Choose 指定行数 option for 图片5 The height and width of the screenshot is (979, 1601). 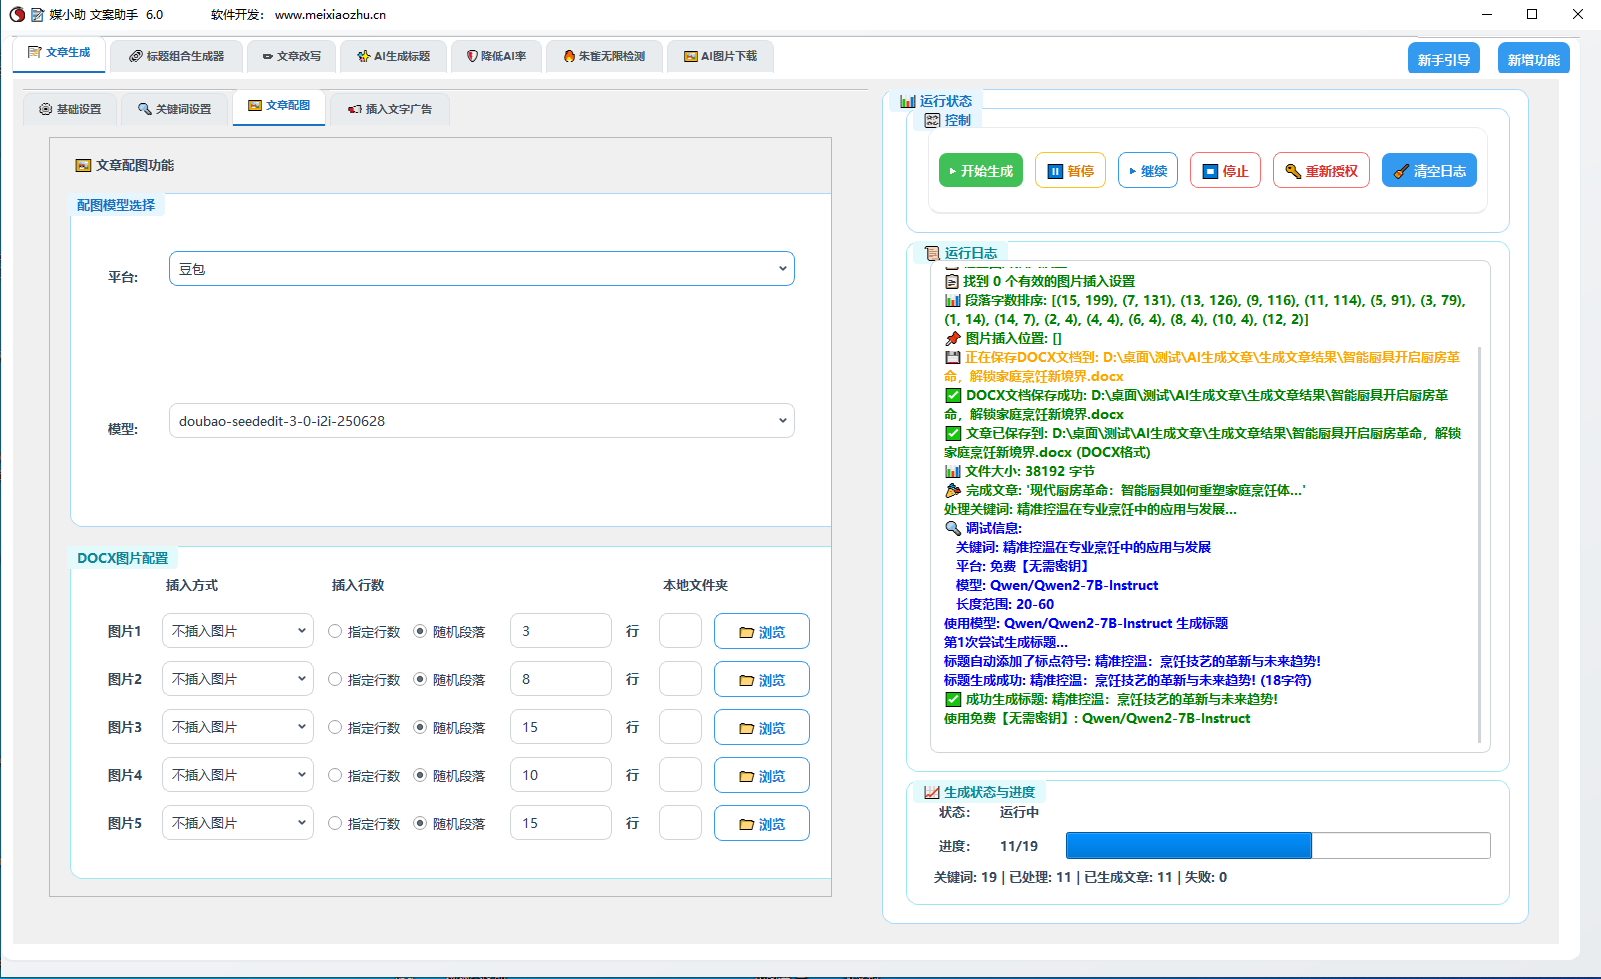[335, 824]
